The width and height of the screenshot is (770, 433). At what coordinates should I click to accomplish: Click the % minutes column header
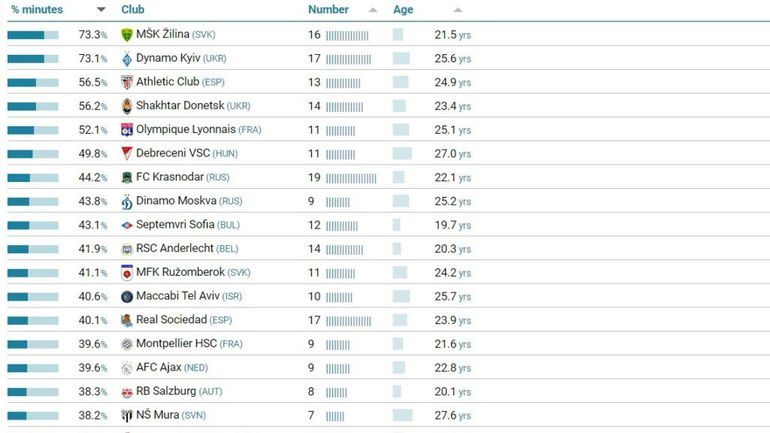tap(37, 10)
